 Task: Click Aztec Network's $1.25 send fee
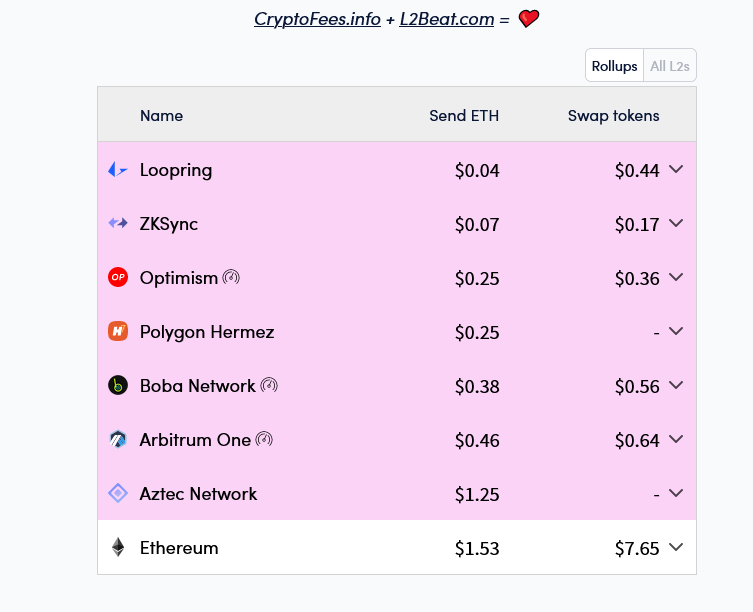477,494
